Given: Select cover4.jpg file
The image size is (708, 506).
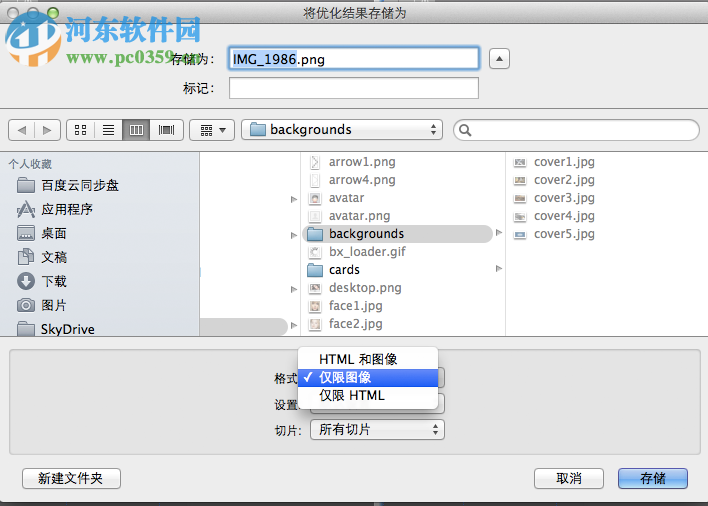Looking at the screenshot, I should click(x=564, y=216).
